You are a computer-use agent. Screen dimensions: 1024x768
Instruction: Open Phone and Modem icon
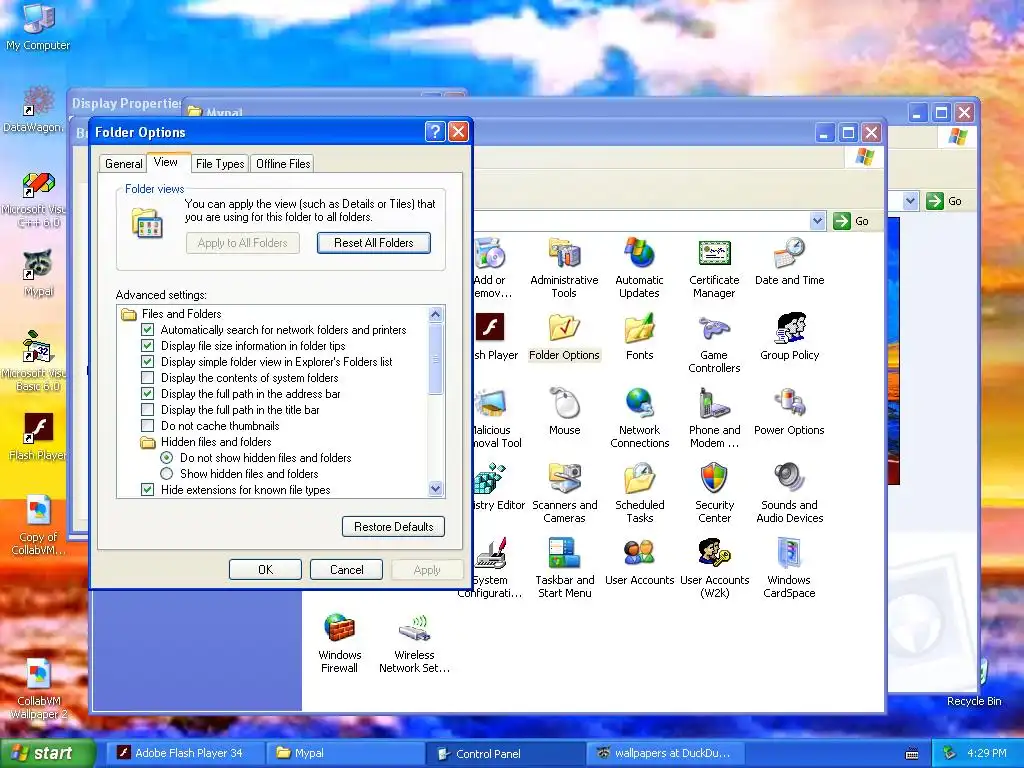[714, 418]
